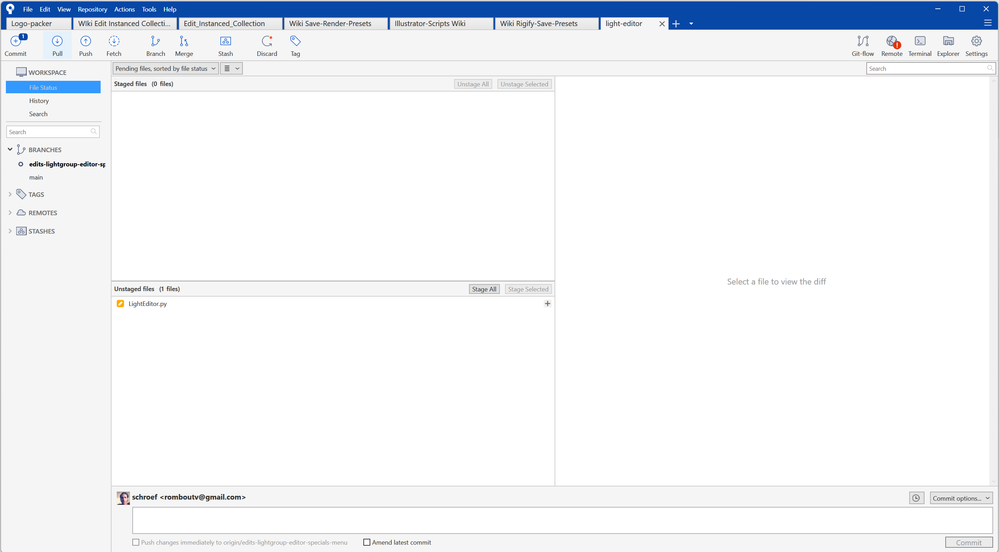Close the light-editor tab

click(662, 24)
